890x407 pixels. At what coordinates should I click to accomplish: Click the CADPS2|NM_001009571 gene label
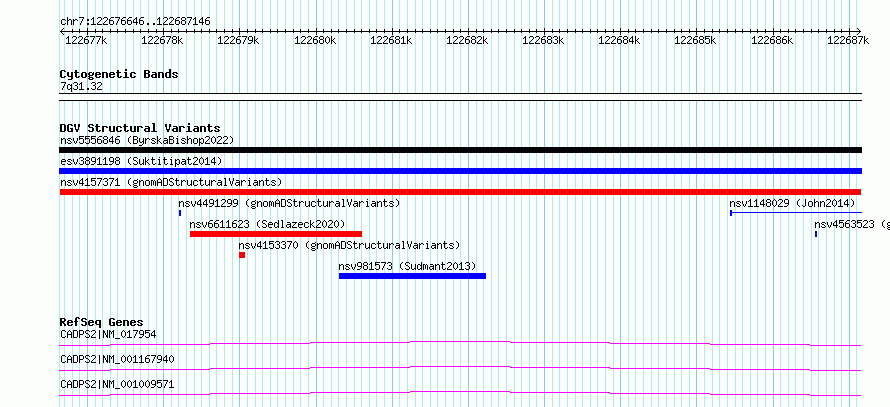[117, 384]
